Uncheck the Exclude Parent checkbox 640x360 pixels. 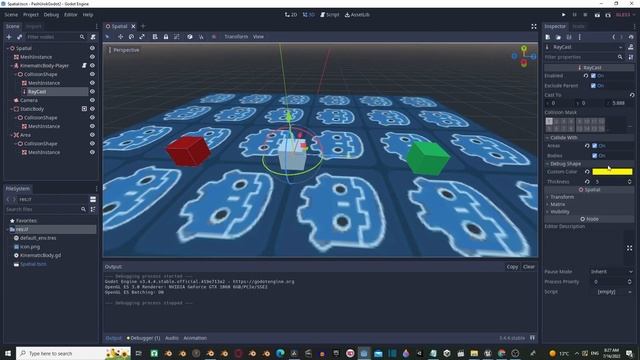(593, 86)
